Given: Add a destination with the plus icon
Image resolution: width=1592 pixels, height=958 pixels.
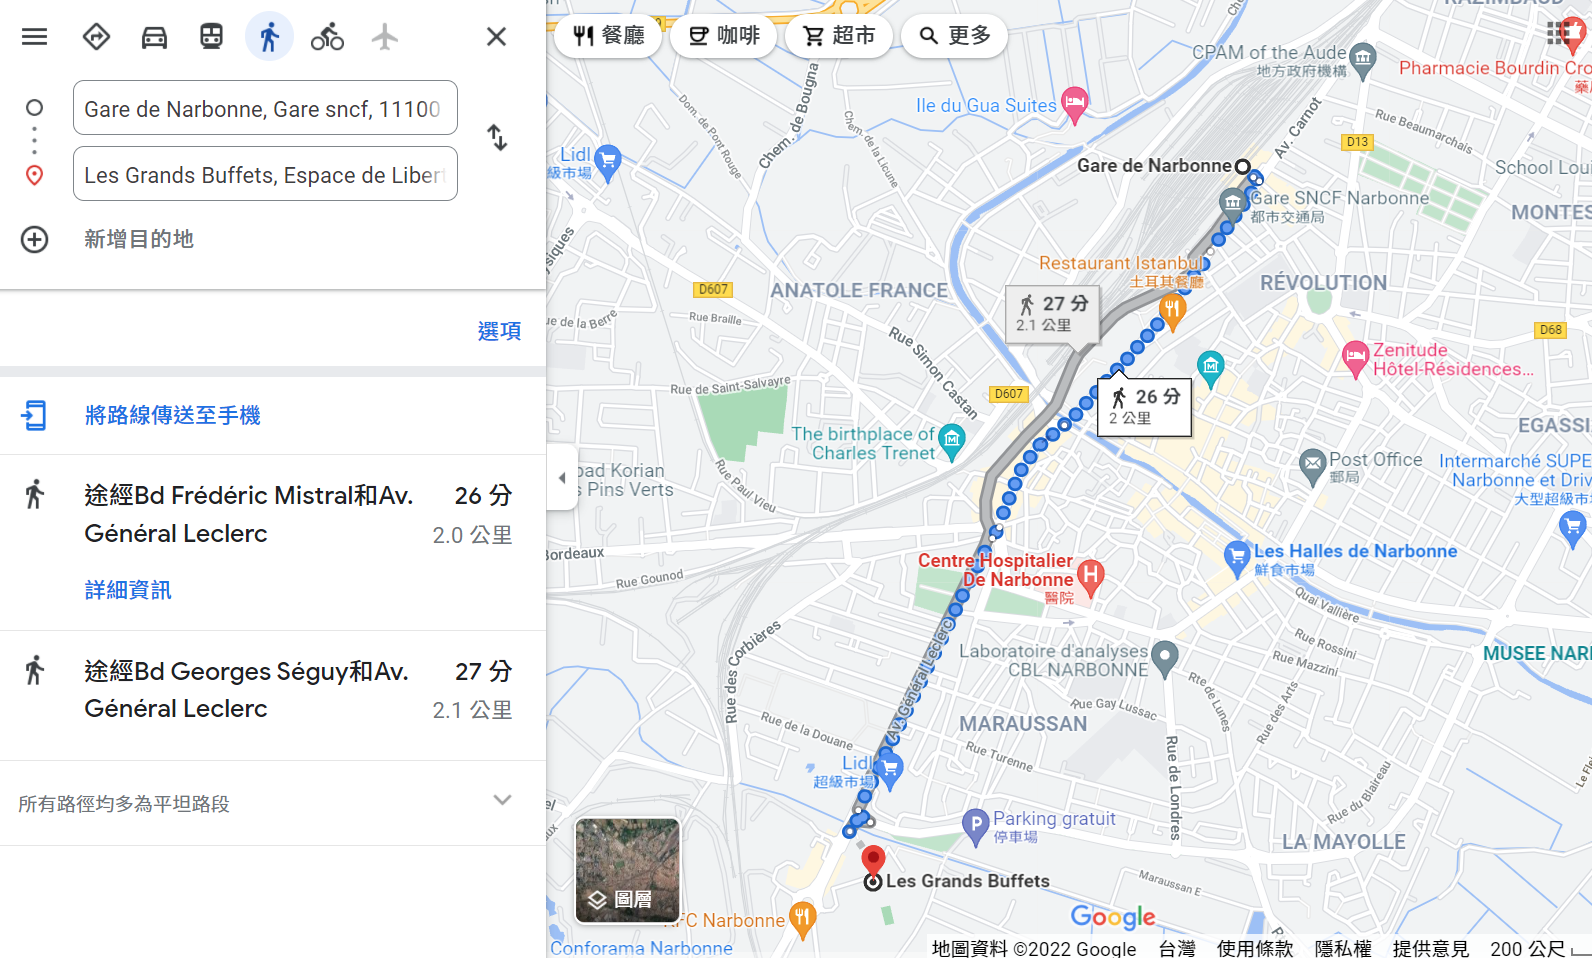Looking at the screenshot, I should click(x=35, y=239).
